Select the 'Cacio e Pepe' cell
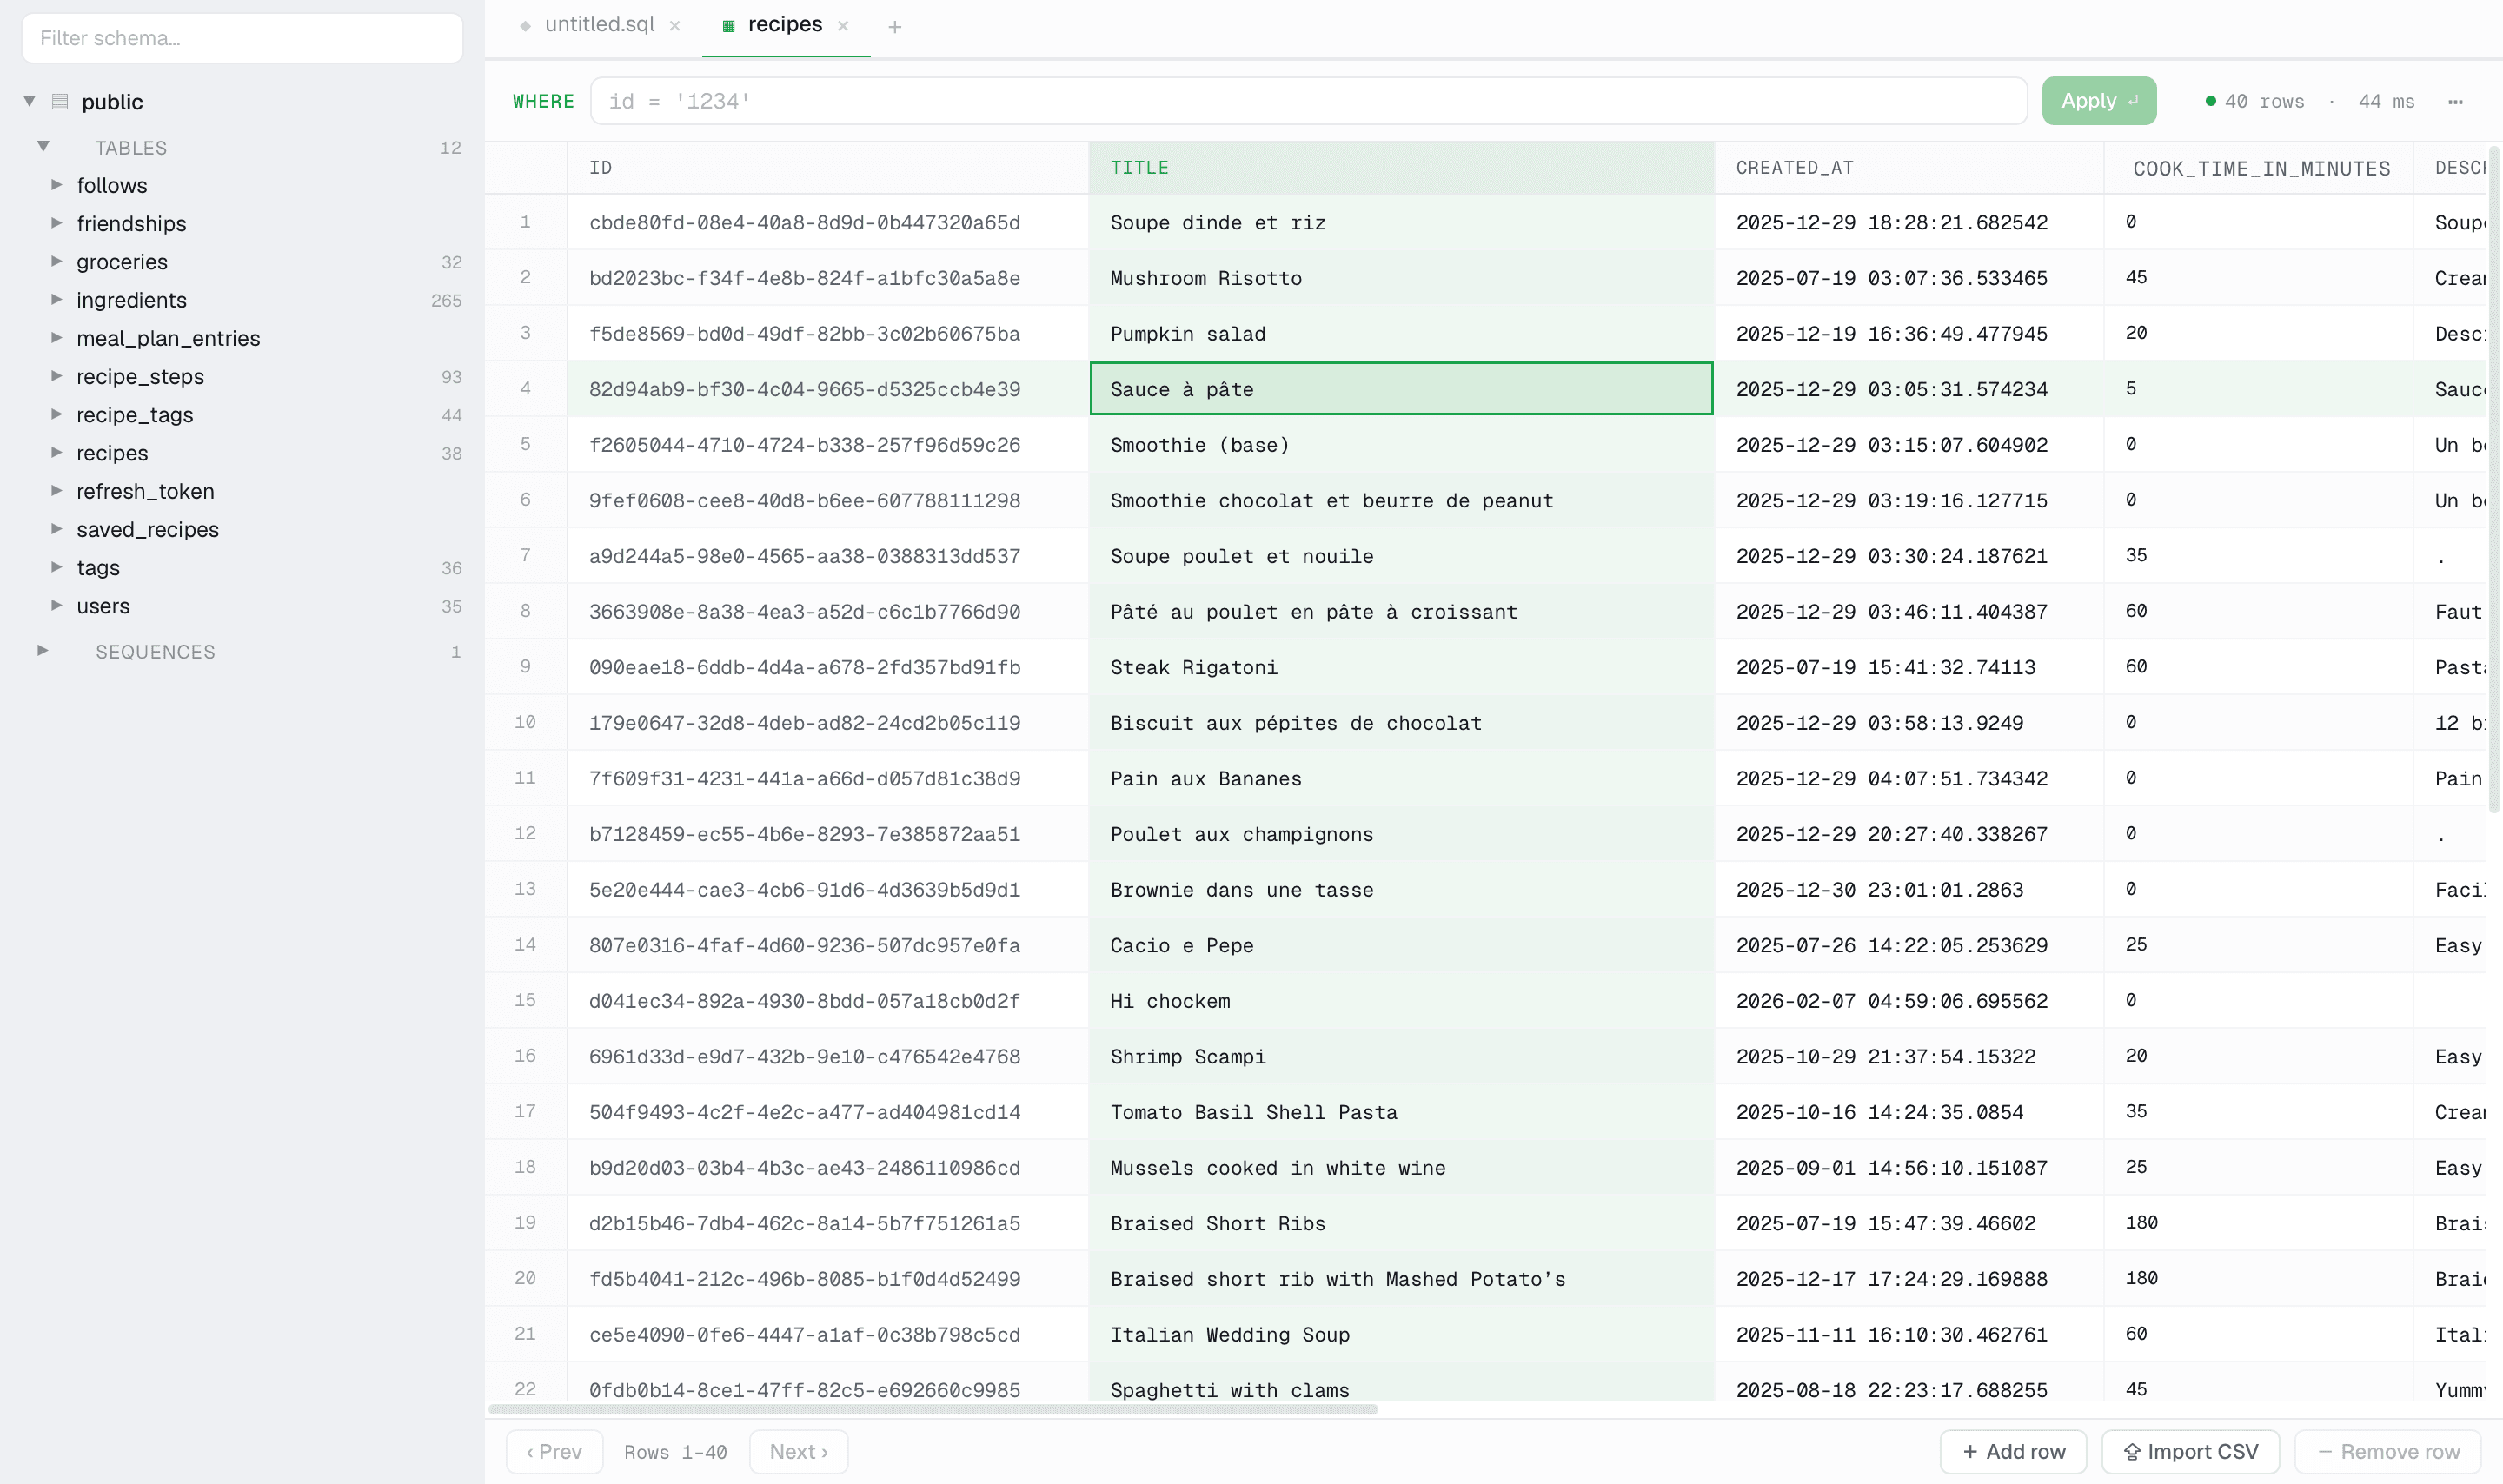 [x=1401, y=945]
